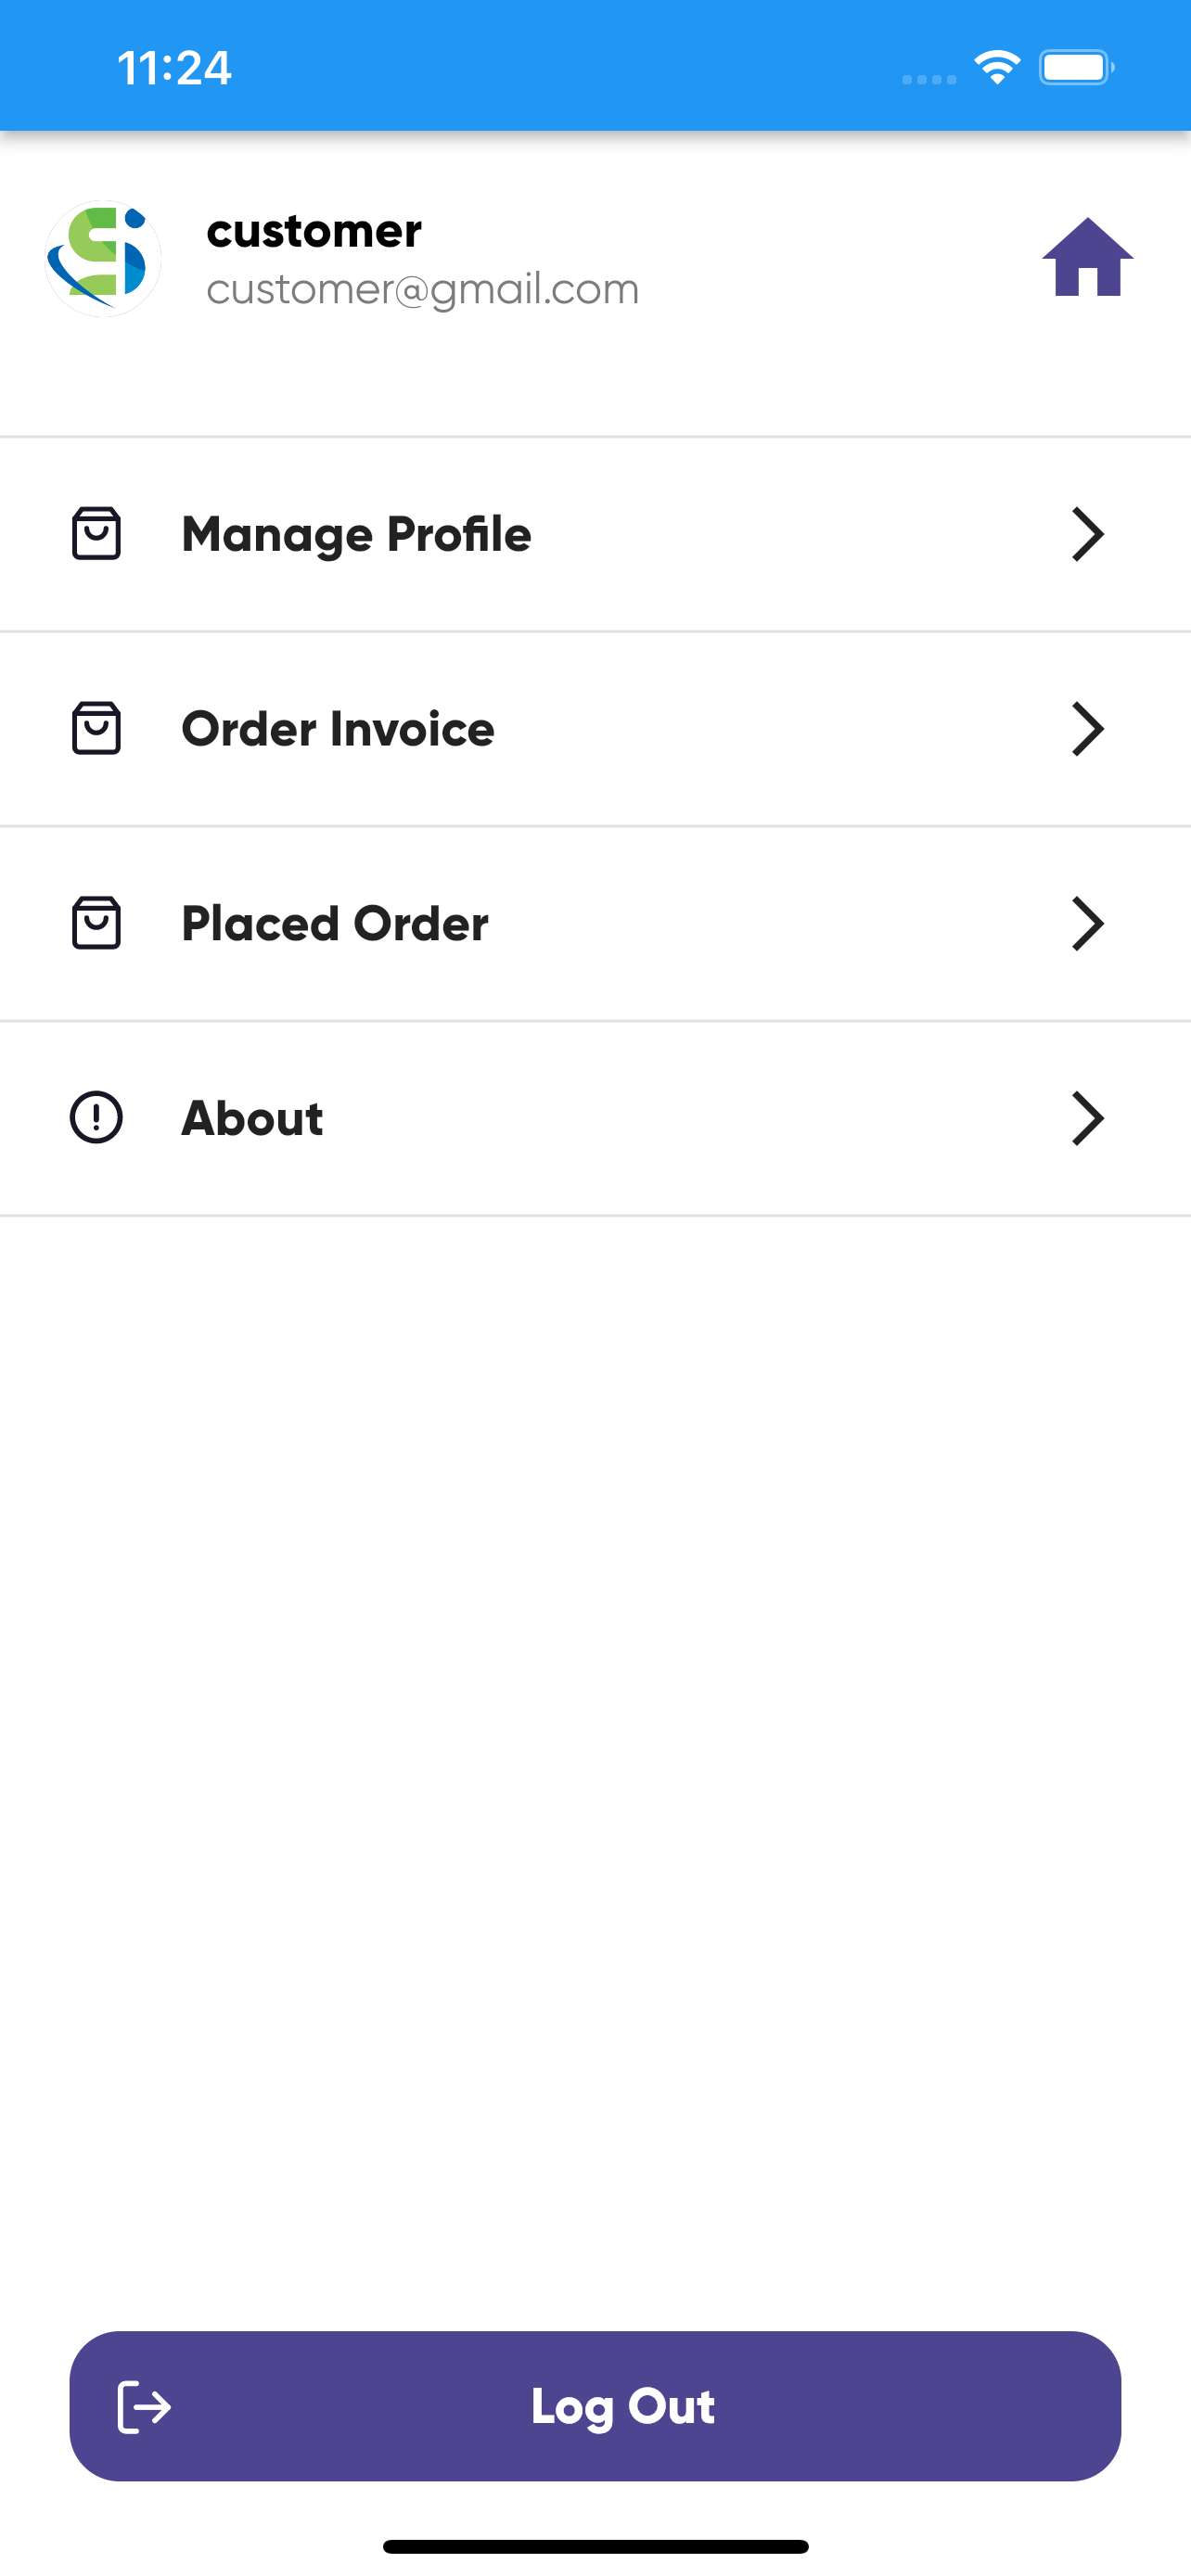Viewport: 1191px width, 2576px height.
Task: Tap the bag icon beside Placed Order
Action: coord(96,922)
